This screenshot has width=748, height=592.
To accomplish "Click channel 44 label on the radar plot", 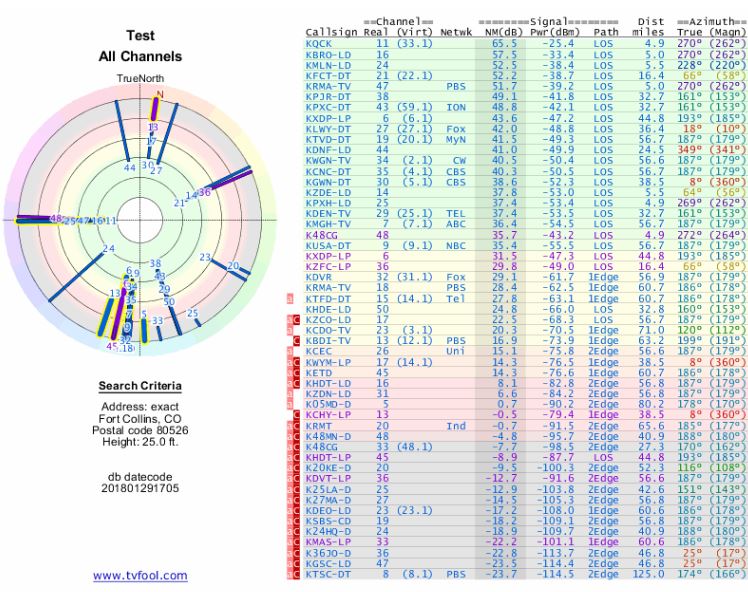I will [x=129, y=168].
